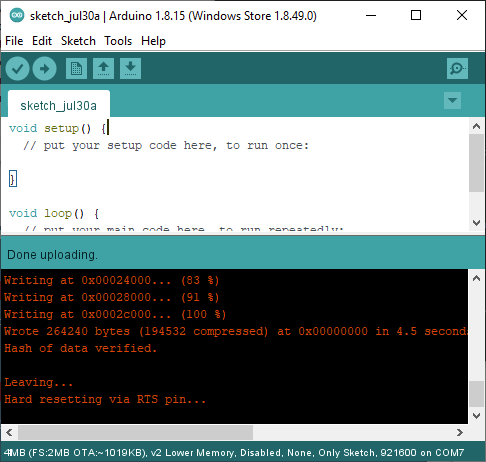
Task: Click the 'Hash of data verified.' line
Action: (x=80, y=348)
